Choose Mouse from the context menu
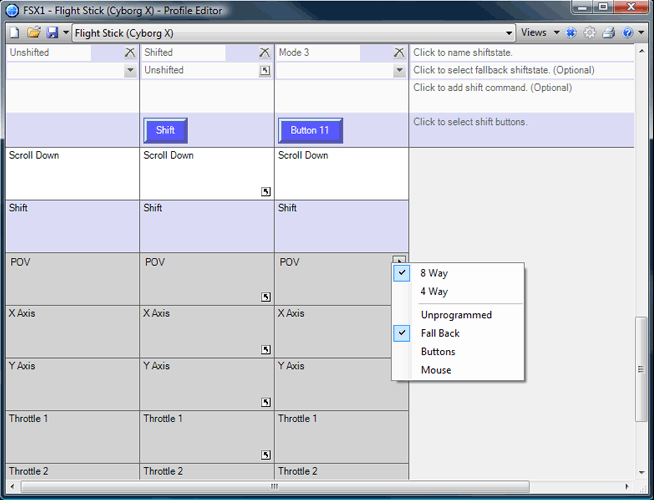The height and width of the screenshot is (500, 654). [458, 370]
